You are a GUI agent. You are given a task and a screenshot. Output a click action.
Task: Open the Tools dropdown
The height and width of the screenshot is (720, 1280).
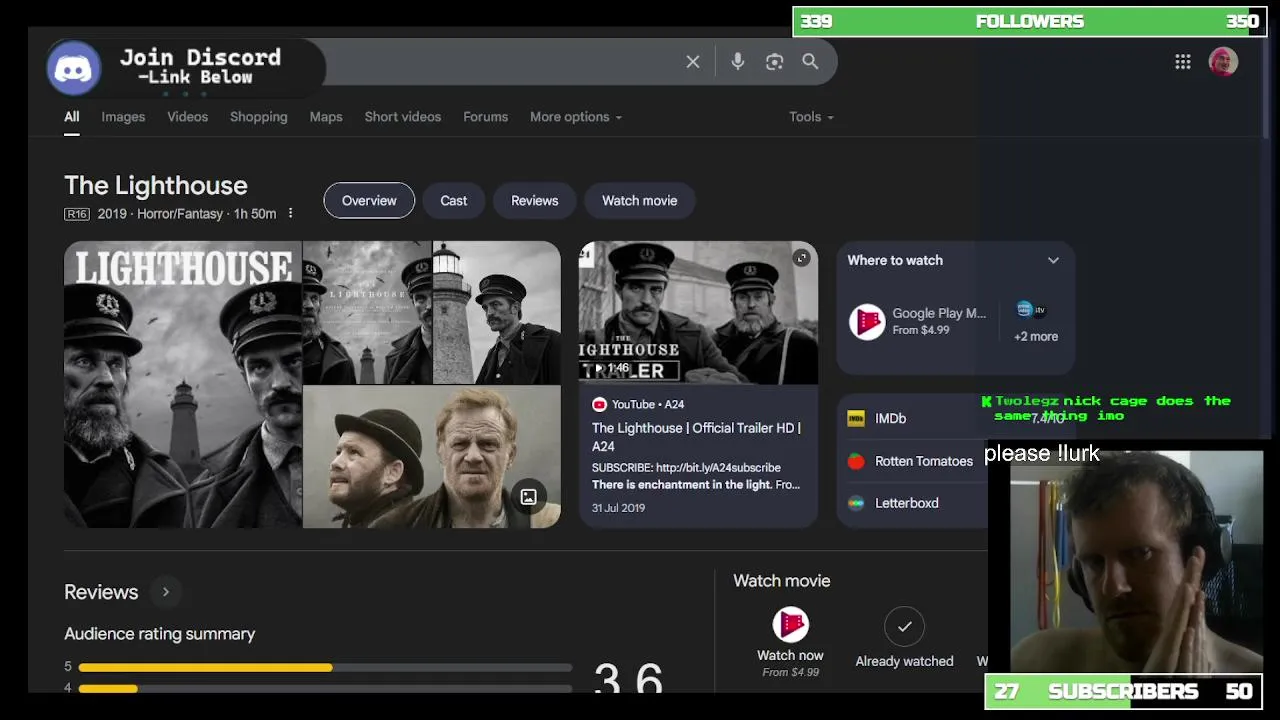click(811, 117)
